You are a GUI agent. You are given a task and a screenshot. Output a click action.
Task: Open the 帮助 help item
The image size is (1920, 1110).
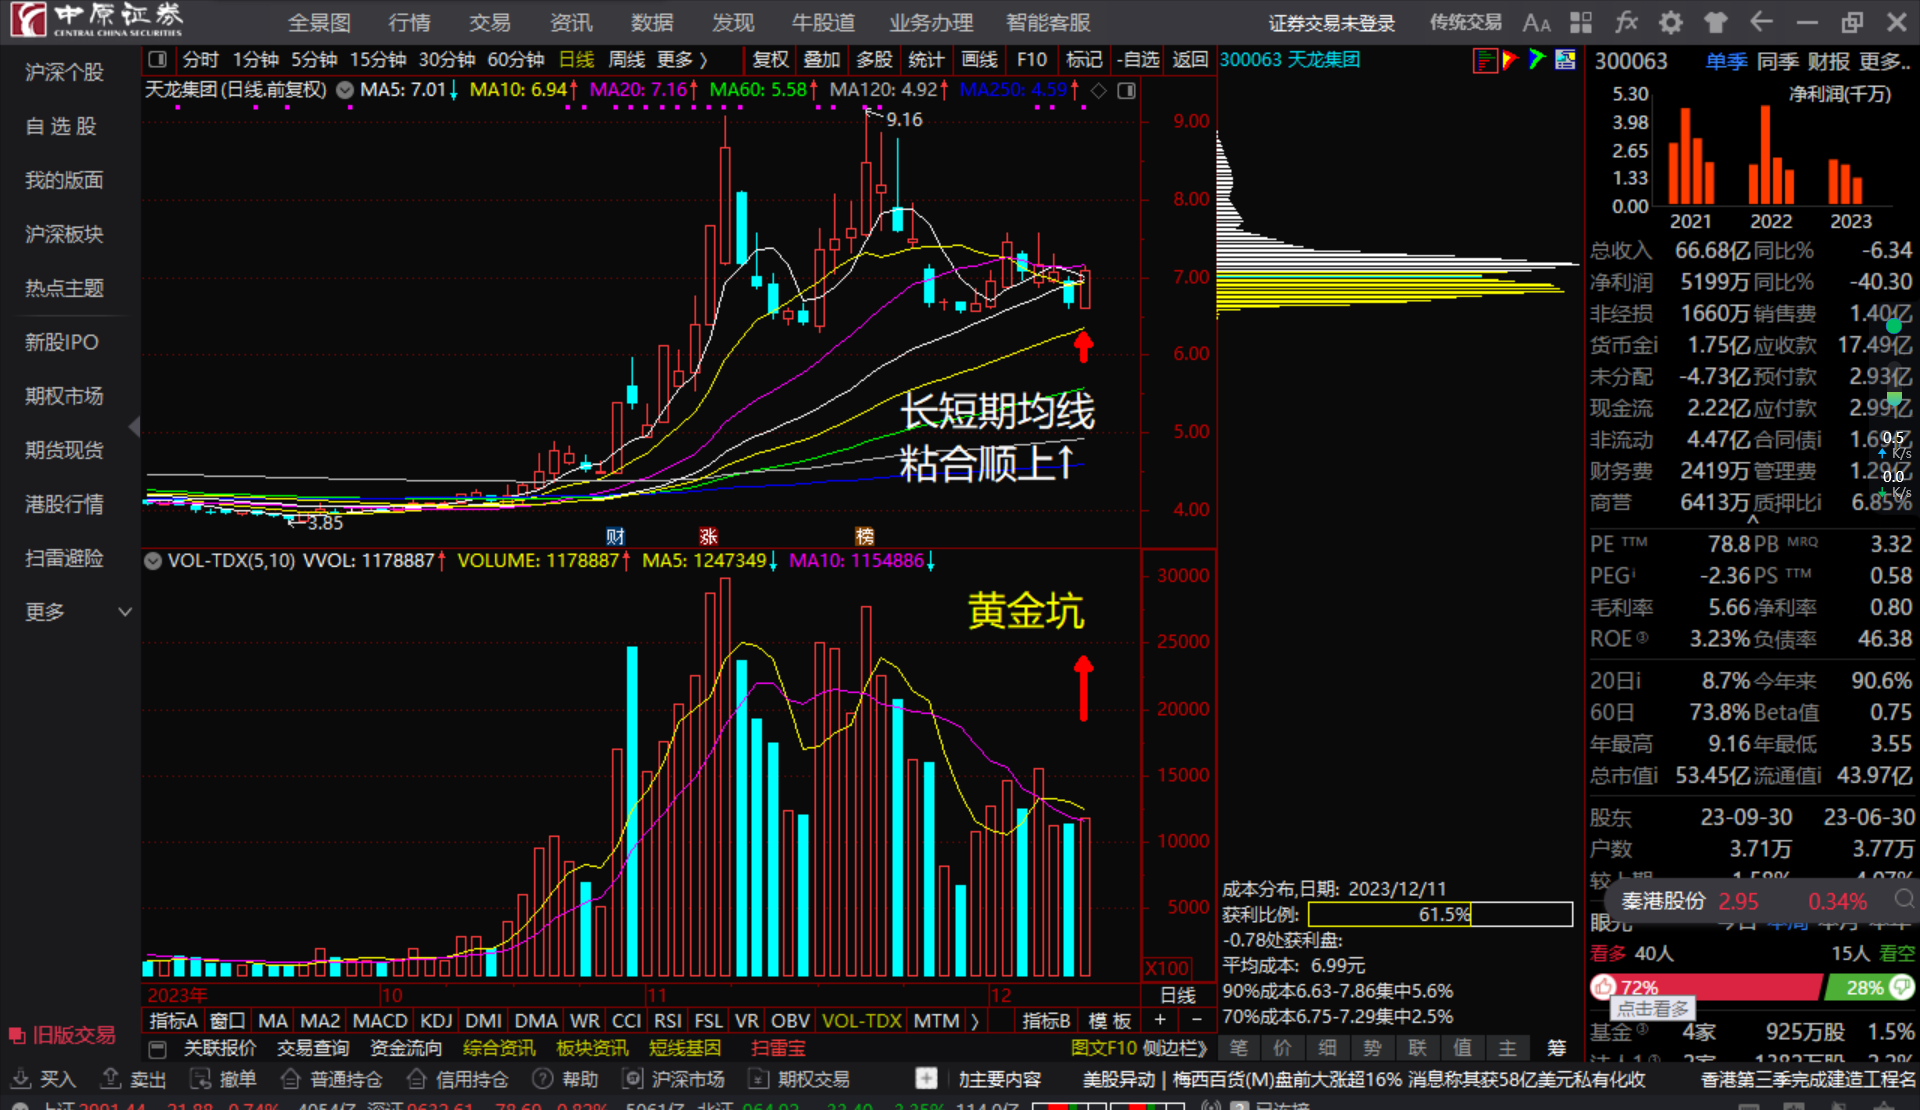[x=565, y=1079]
